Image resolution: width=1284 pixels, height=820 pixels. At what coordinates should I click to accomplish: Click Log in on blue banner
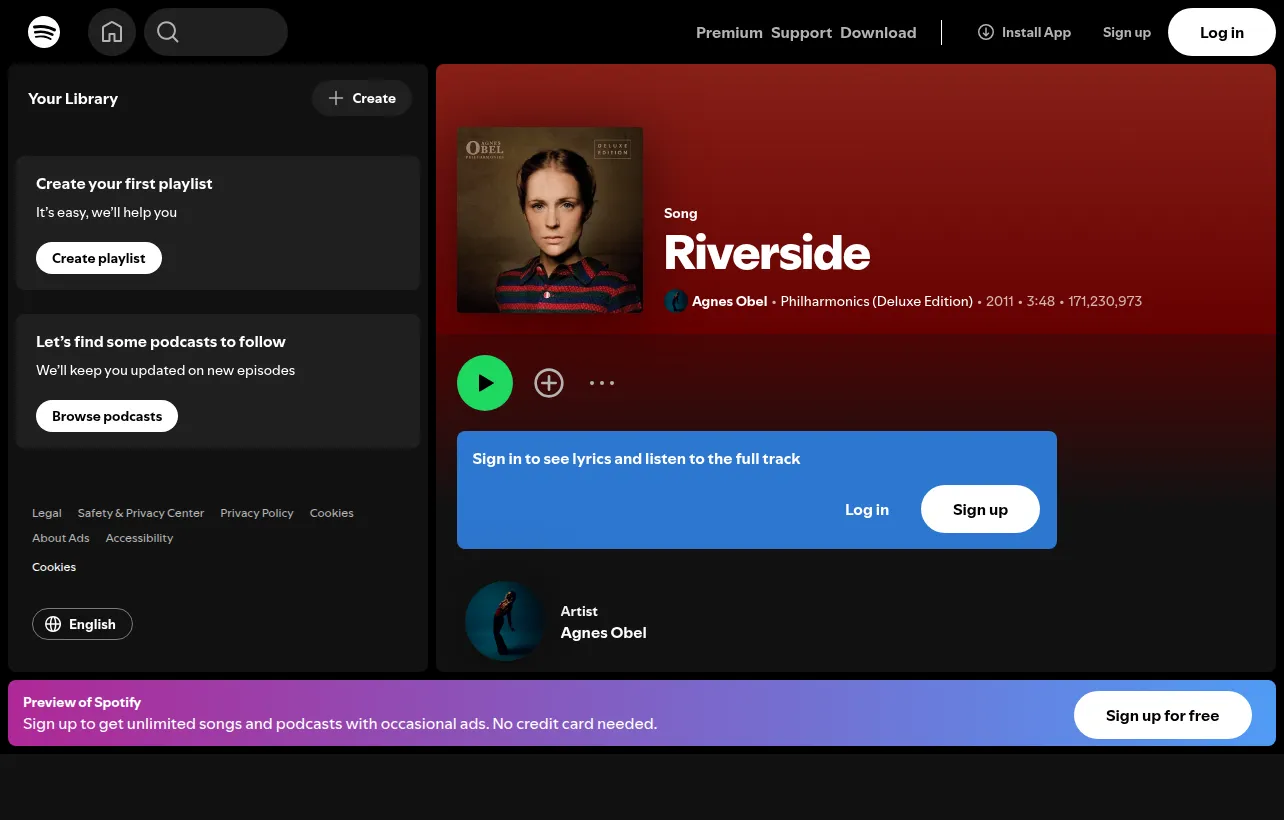867,510
